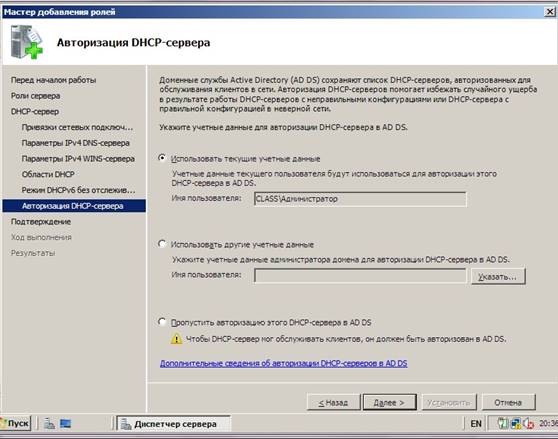Open the Пуск start button
Viewport: 558px width, 439px height.
click(x=16, y=423)
